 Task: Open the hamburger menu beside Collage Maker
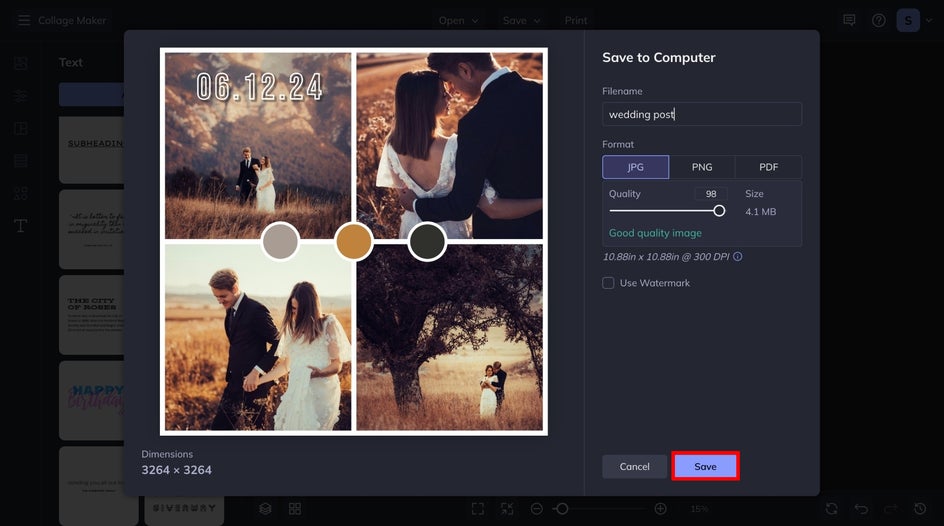pyautogui.click(x=23, y=20)
